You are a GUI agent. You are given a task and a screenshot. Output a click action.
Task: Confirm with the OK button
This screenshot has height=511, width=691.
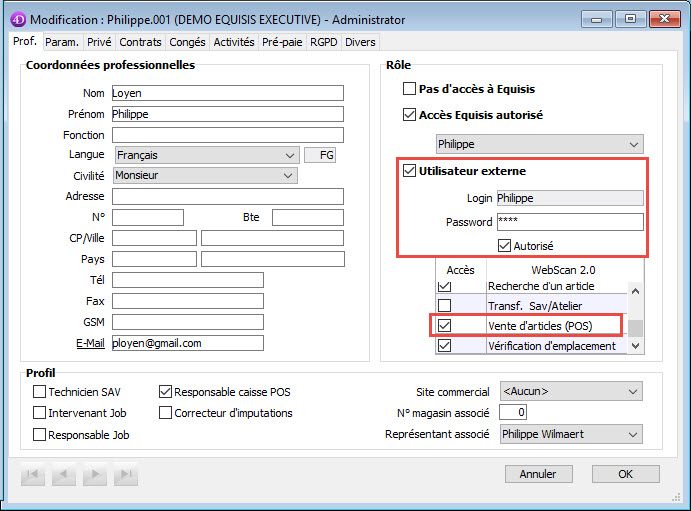click(x=625, y=474)
